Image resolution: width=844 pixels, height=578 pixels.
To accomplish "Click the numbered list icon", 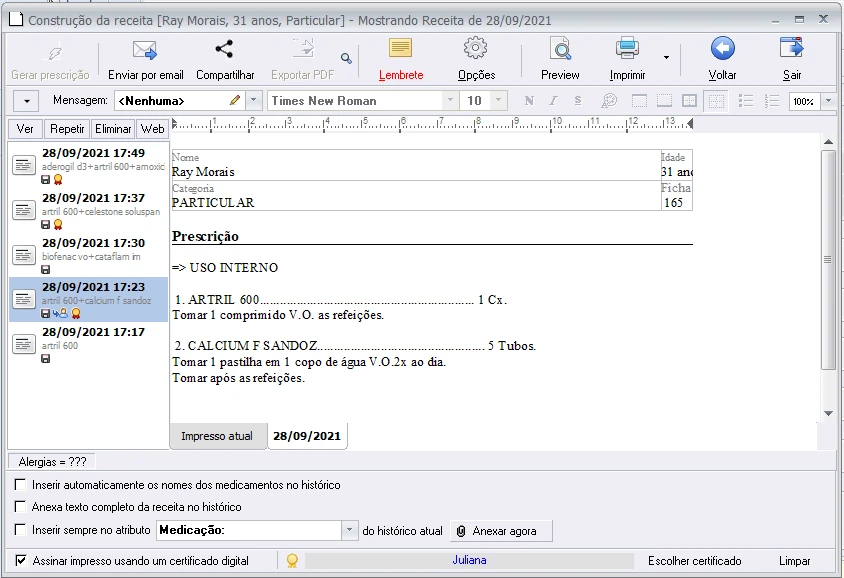I will (x=771, y=101).
